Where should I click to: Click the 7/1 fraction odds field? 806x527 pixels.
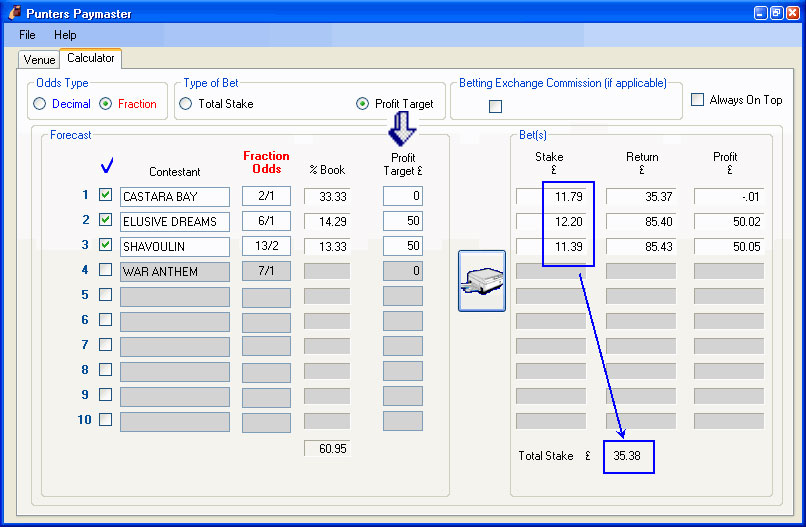[x=266, y=271]
